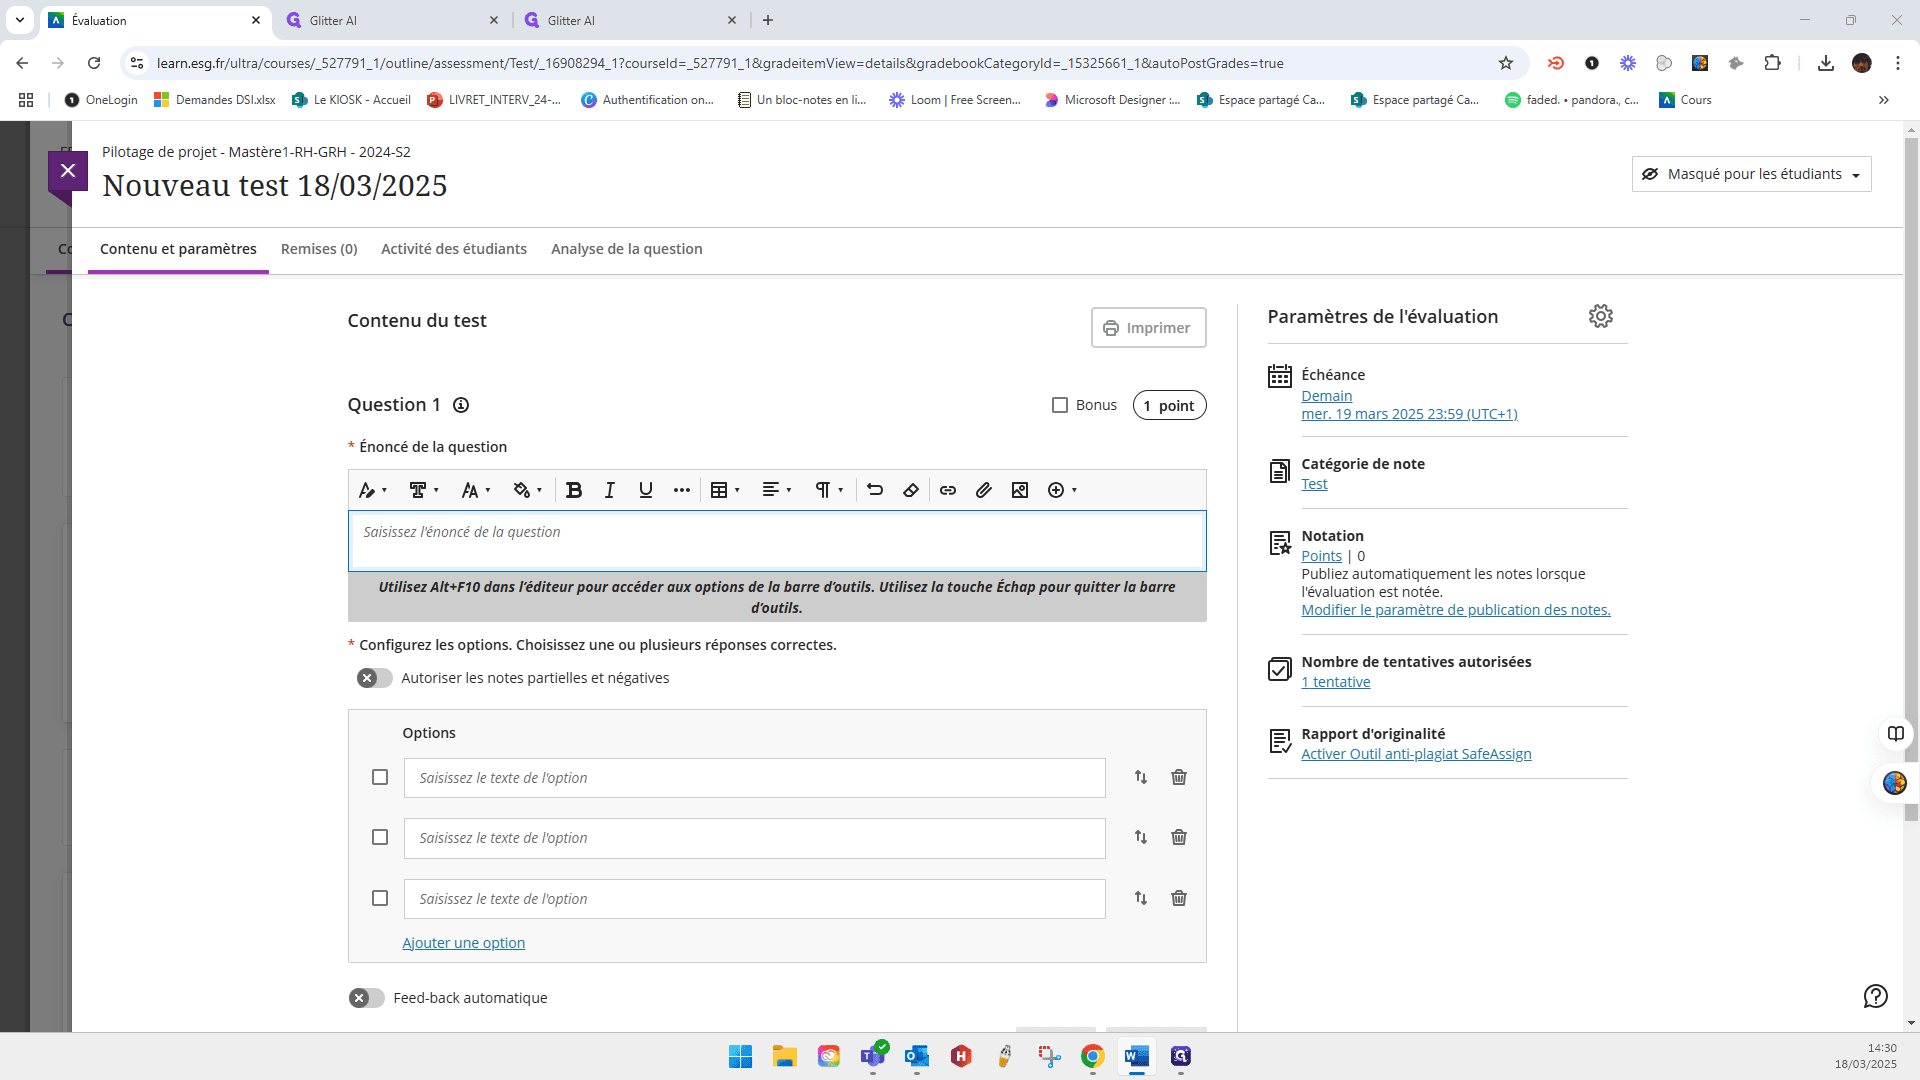Viewport: 1920px width, 1080px height.
Task: Close the test panel with purple X
Action: (68, 171)
